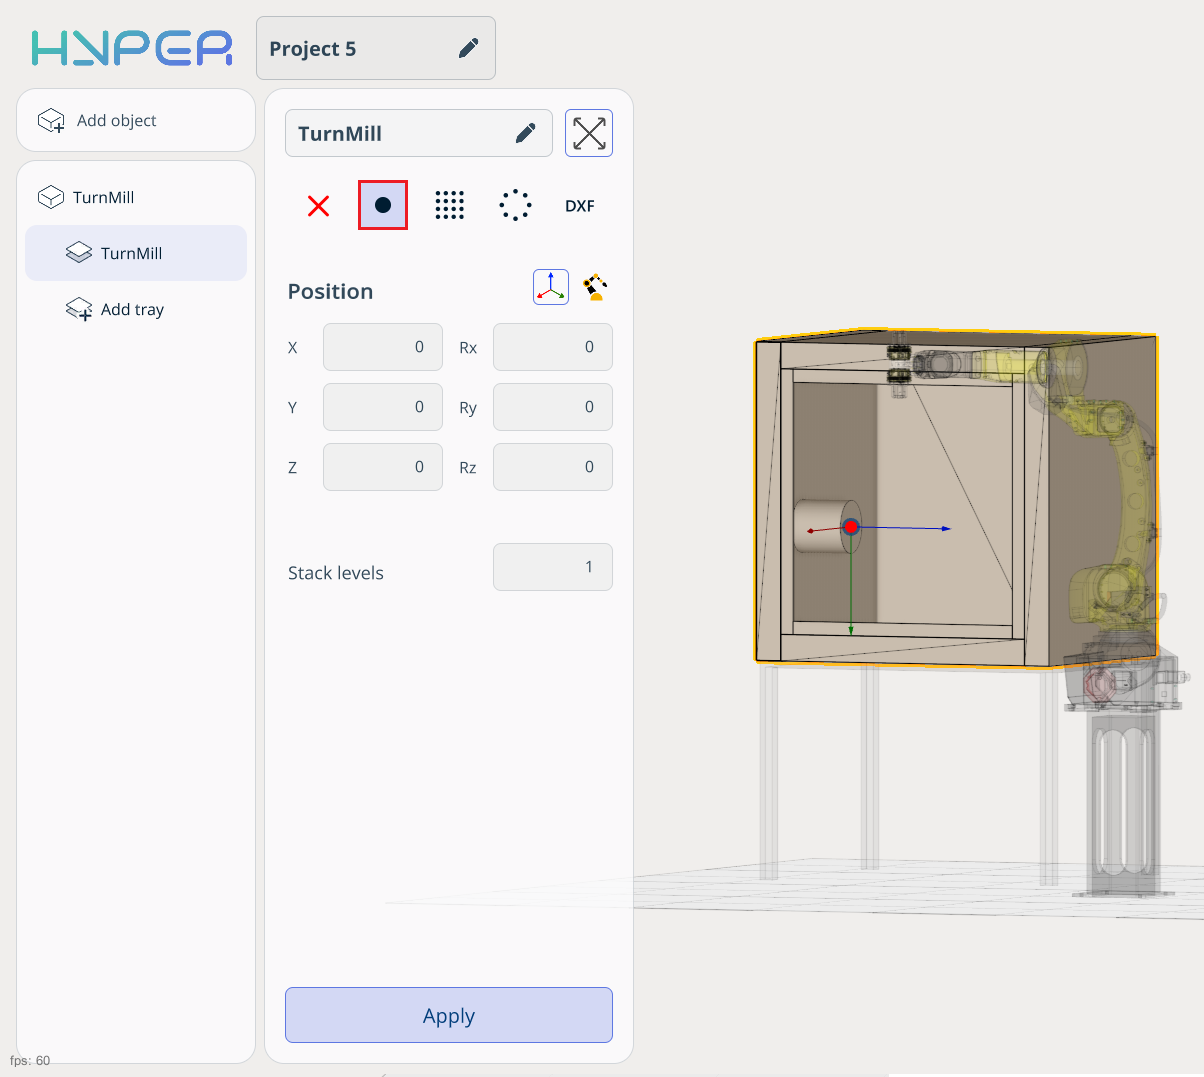Screen dimensions: 1204x1077
Task: Choose the DXF import option
Action: [579, 206]
